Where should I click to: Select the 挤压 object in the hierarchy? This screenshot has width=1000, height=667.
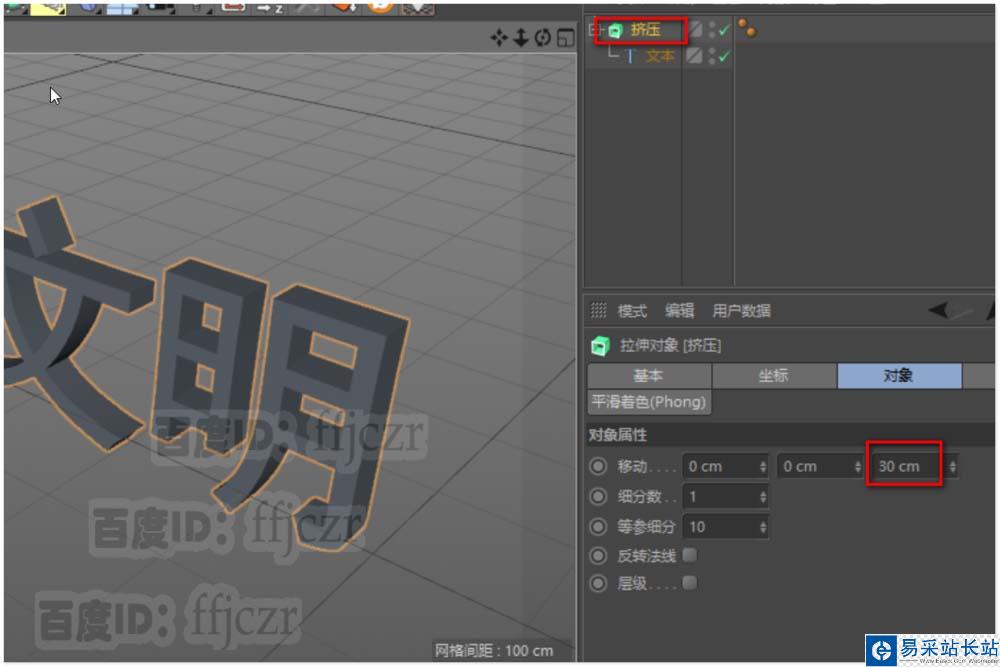(x=645, y=30)
